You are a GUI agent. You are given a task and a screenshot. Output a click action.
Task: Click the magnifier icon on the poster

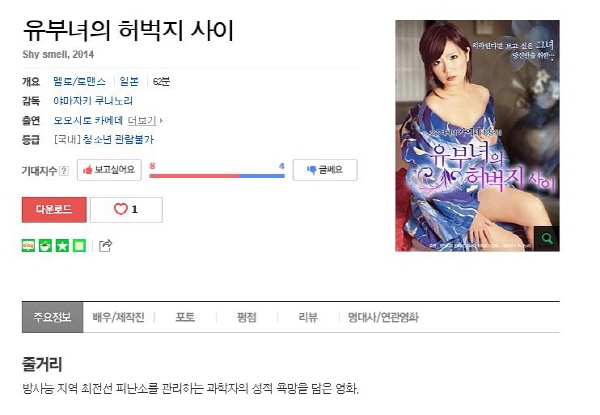pos(547,238)
